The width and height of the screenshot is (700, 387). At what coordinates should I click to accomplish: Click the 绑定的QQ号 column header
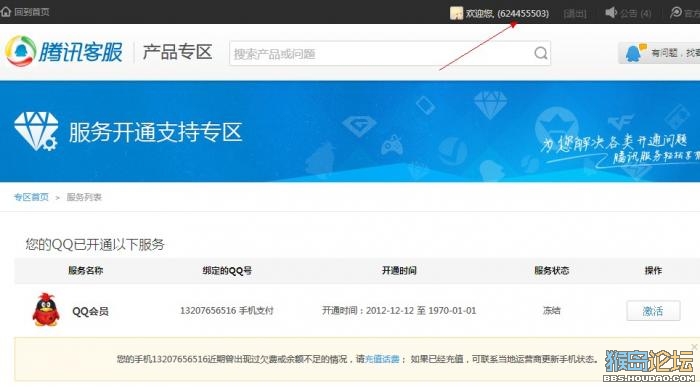(227, 270)
